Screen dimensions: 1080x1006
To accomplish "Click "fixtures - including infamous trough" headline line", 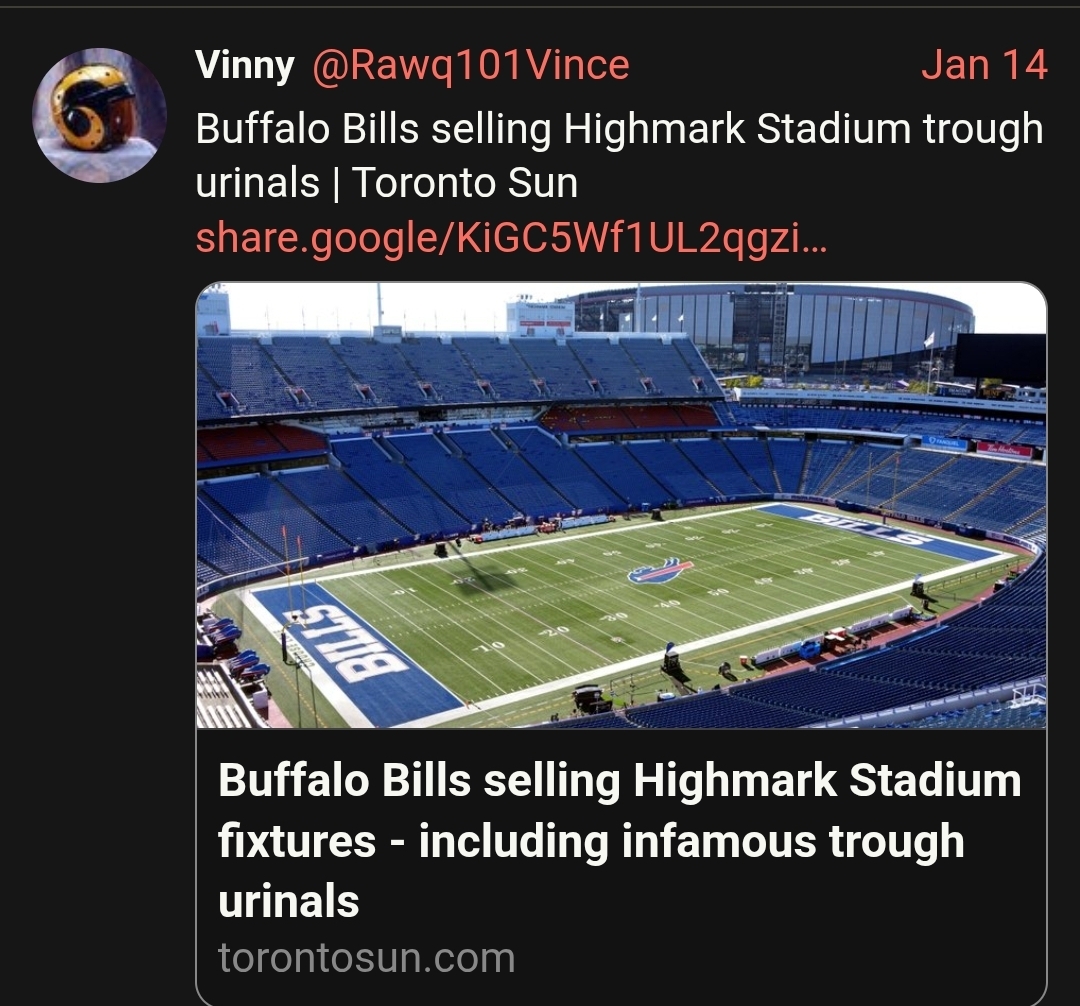I will (590, 841).
